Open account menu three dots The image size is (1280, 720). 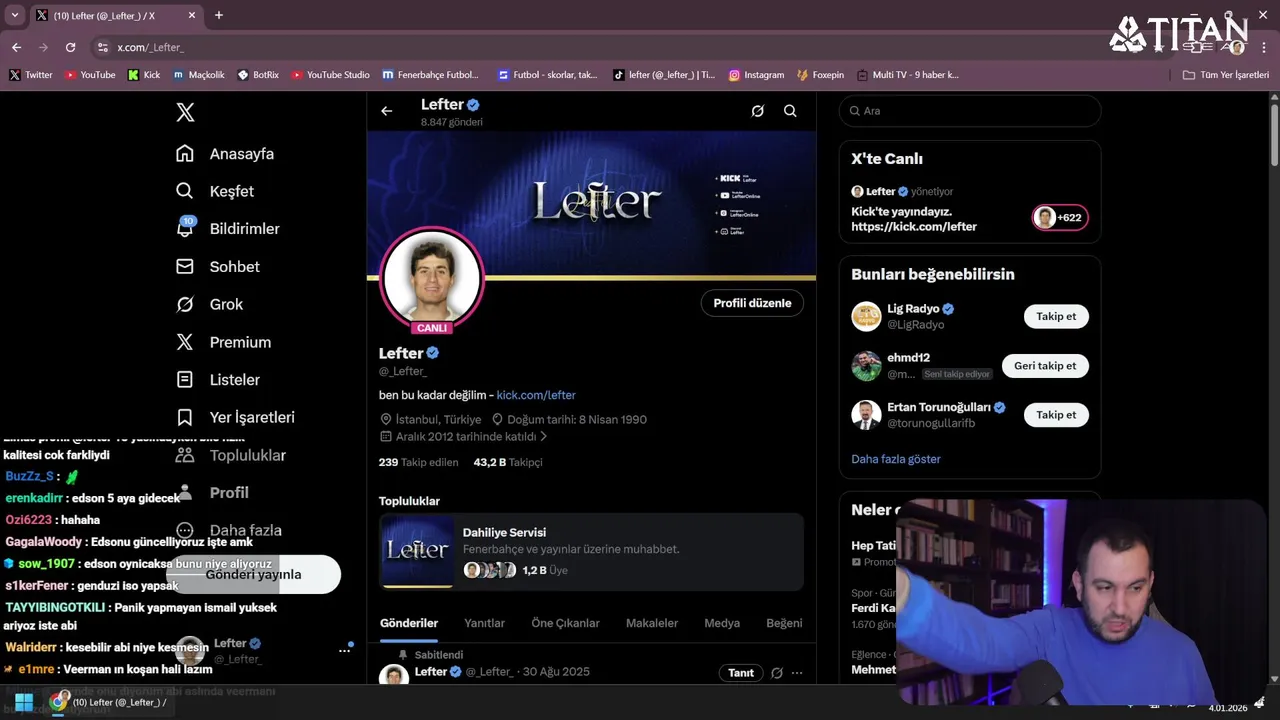pyautogui.click(x=345, y=650)
